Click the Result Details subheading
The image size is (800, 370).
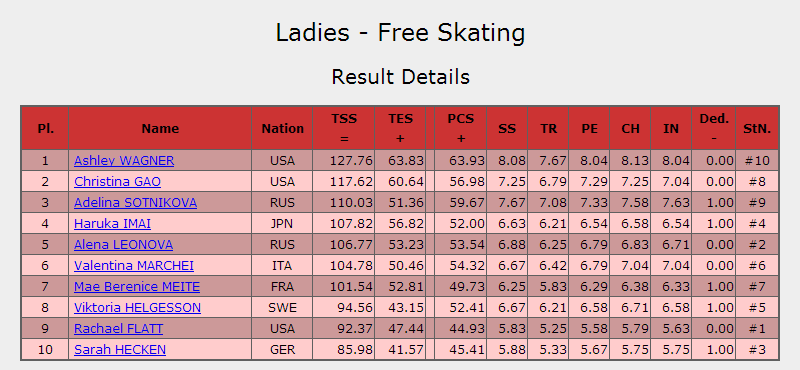pos(401,77)
